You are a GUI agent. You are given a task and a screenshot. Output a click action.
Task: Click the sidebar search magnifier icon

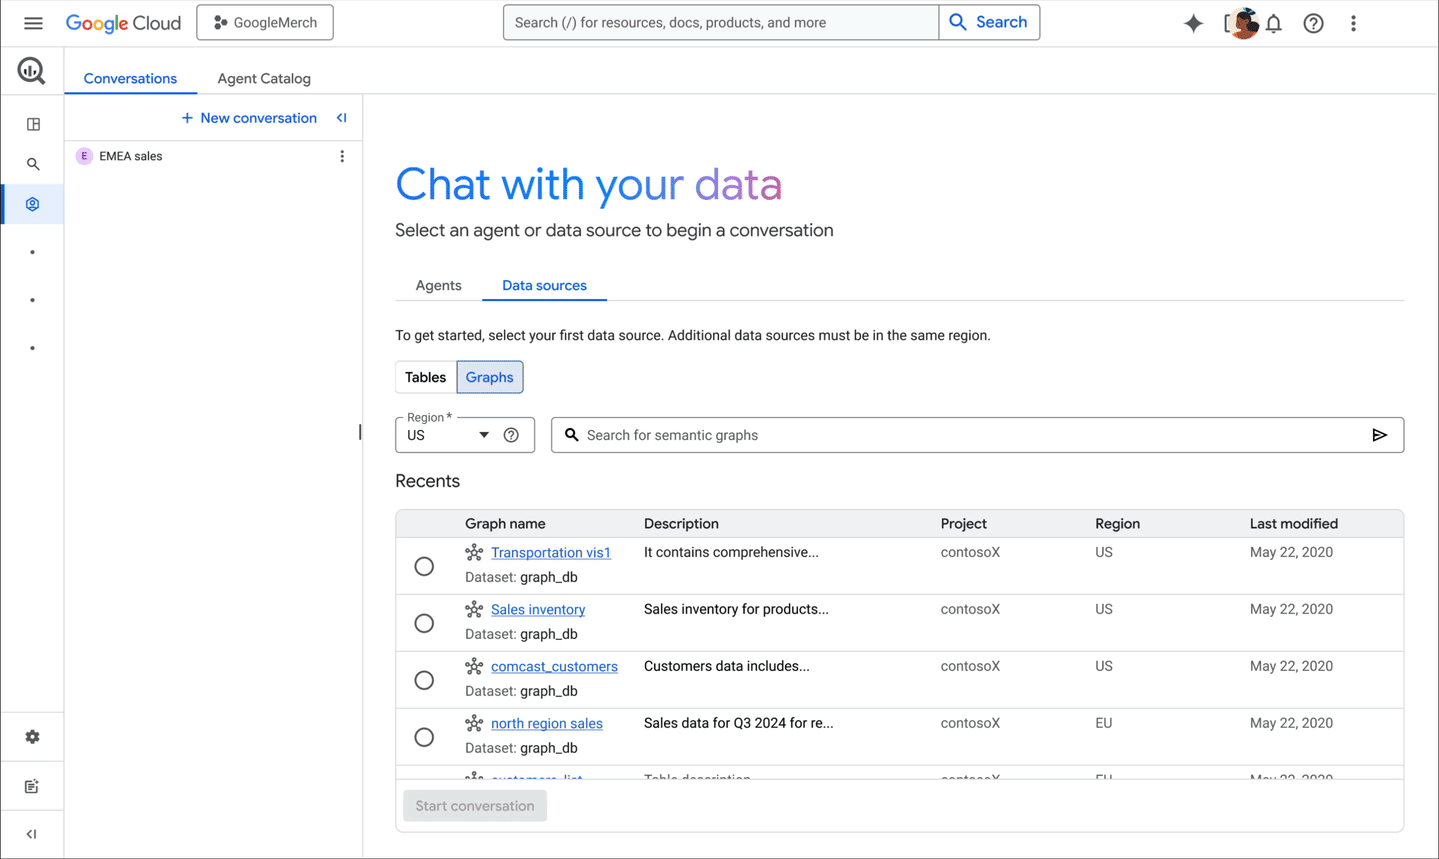click(33, 164)
